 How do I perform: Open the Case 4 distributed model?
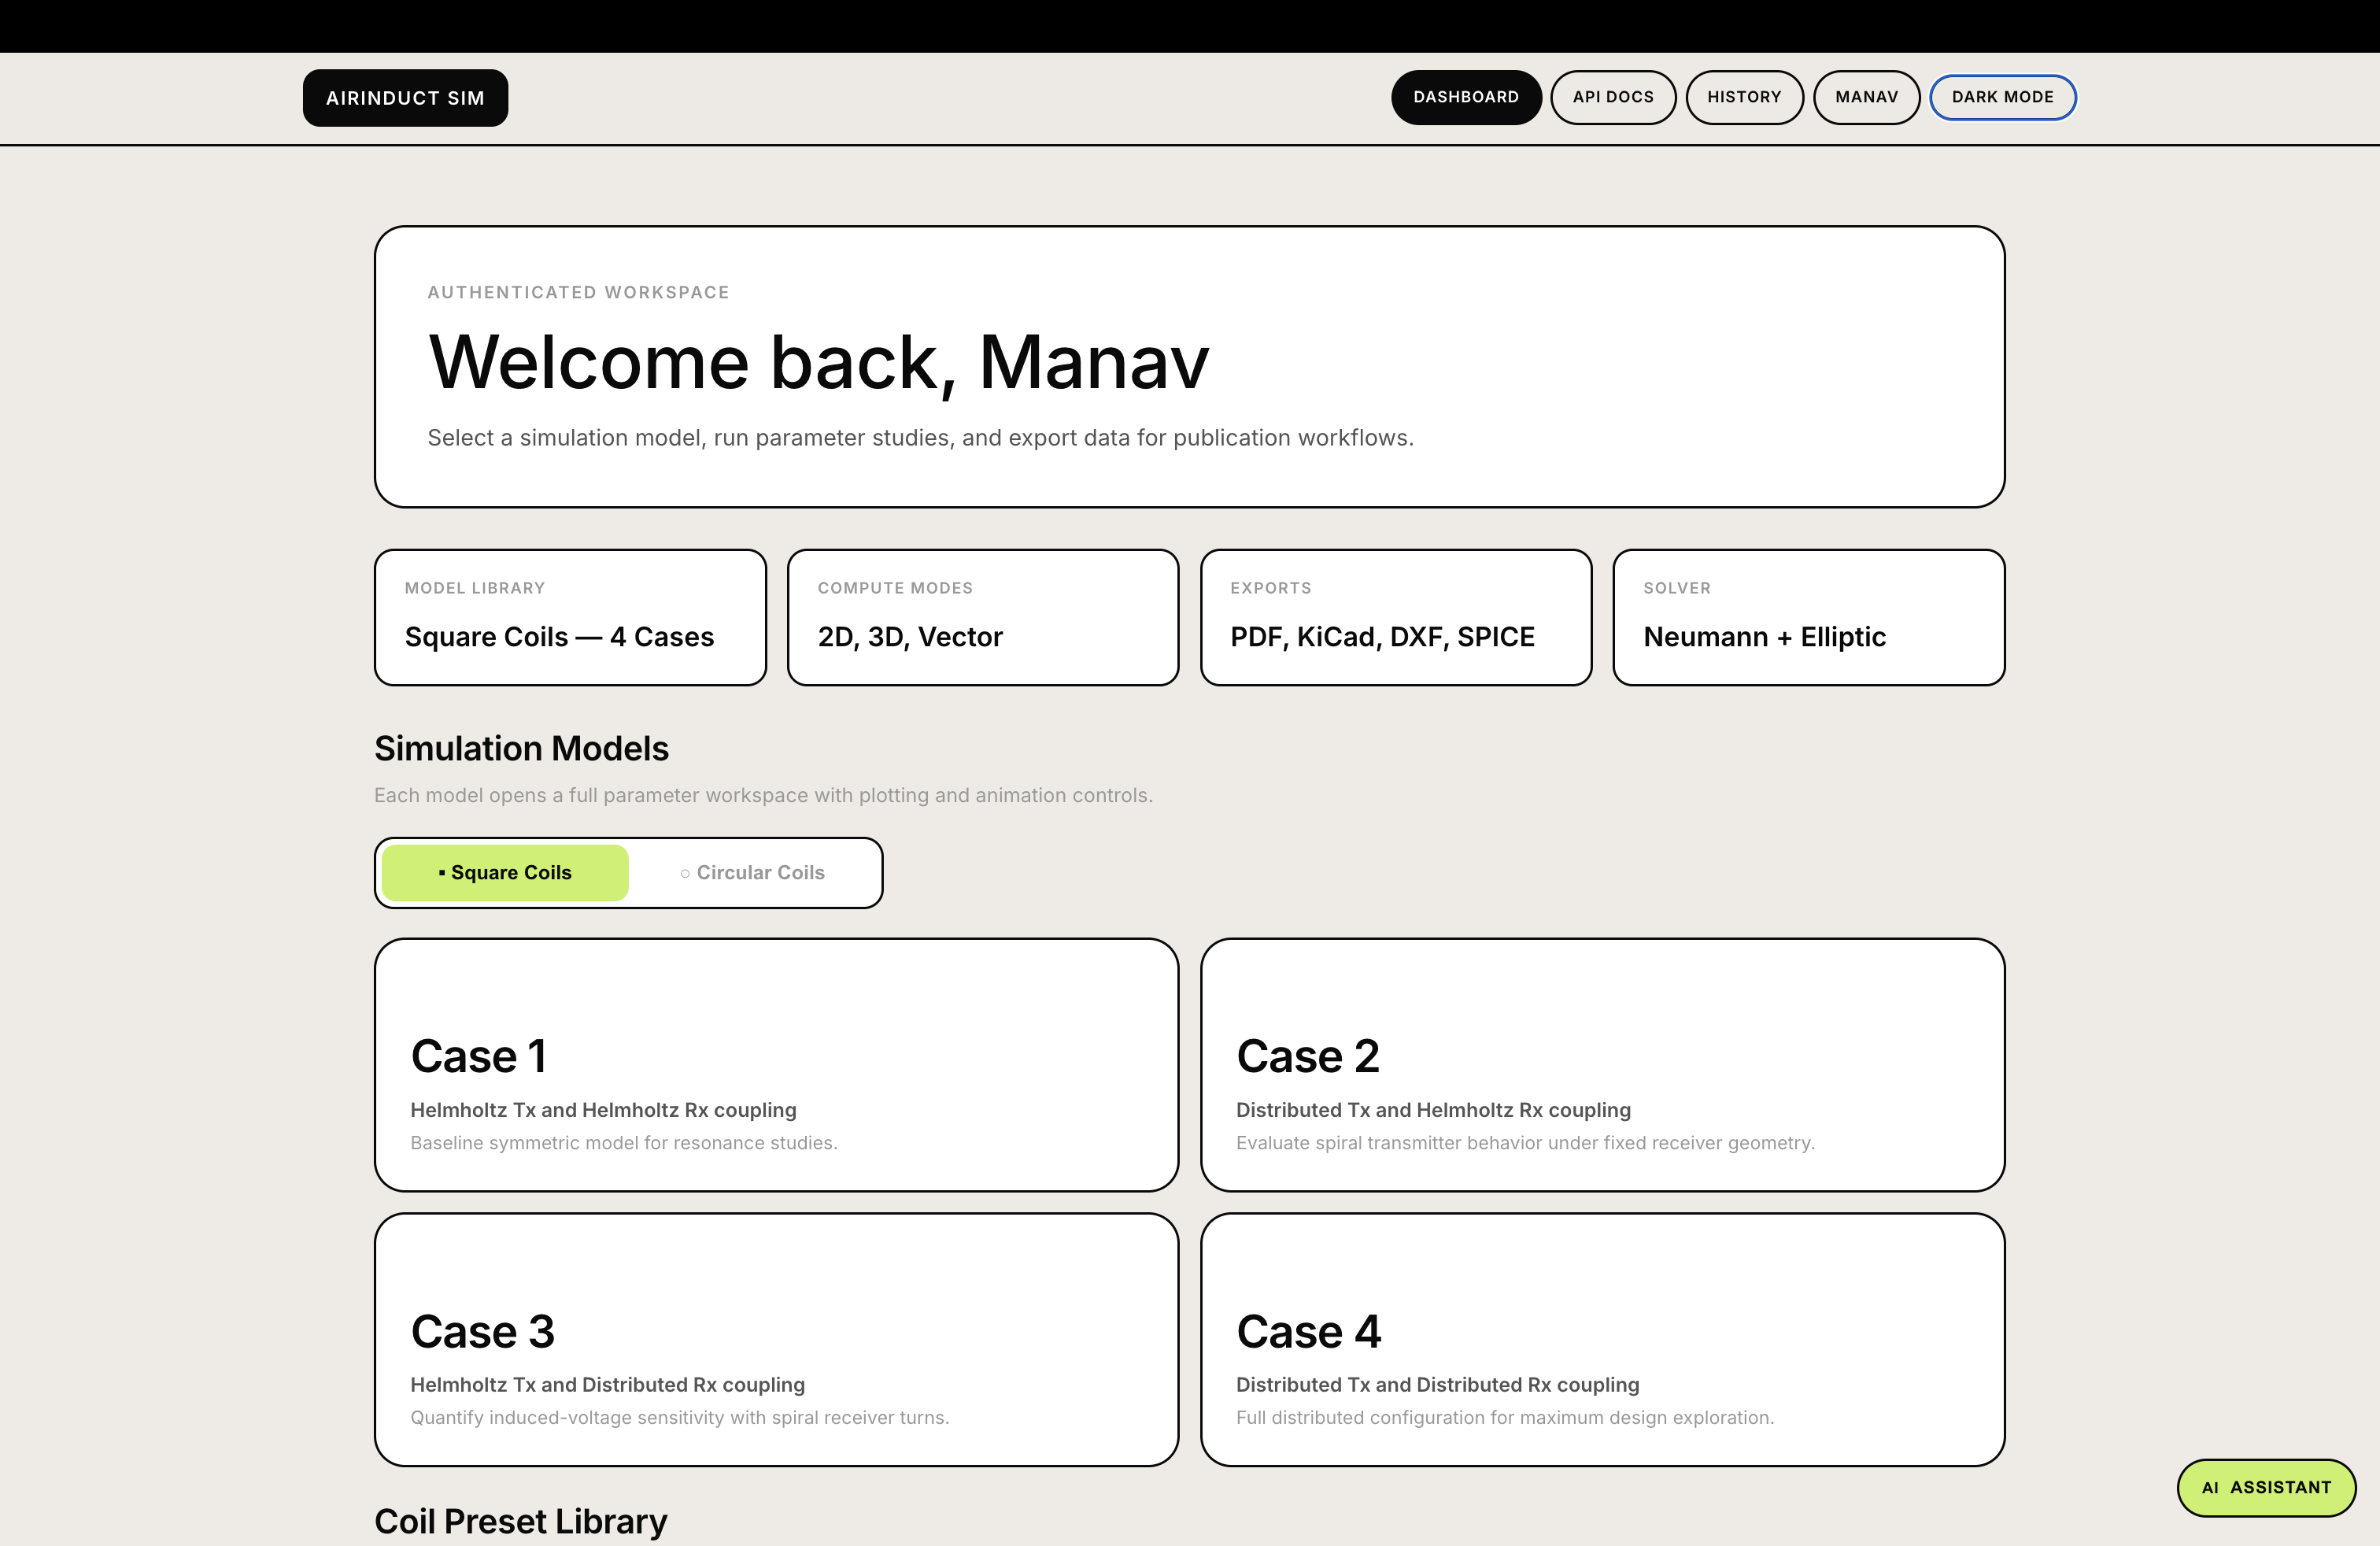pos(1601,1339)
